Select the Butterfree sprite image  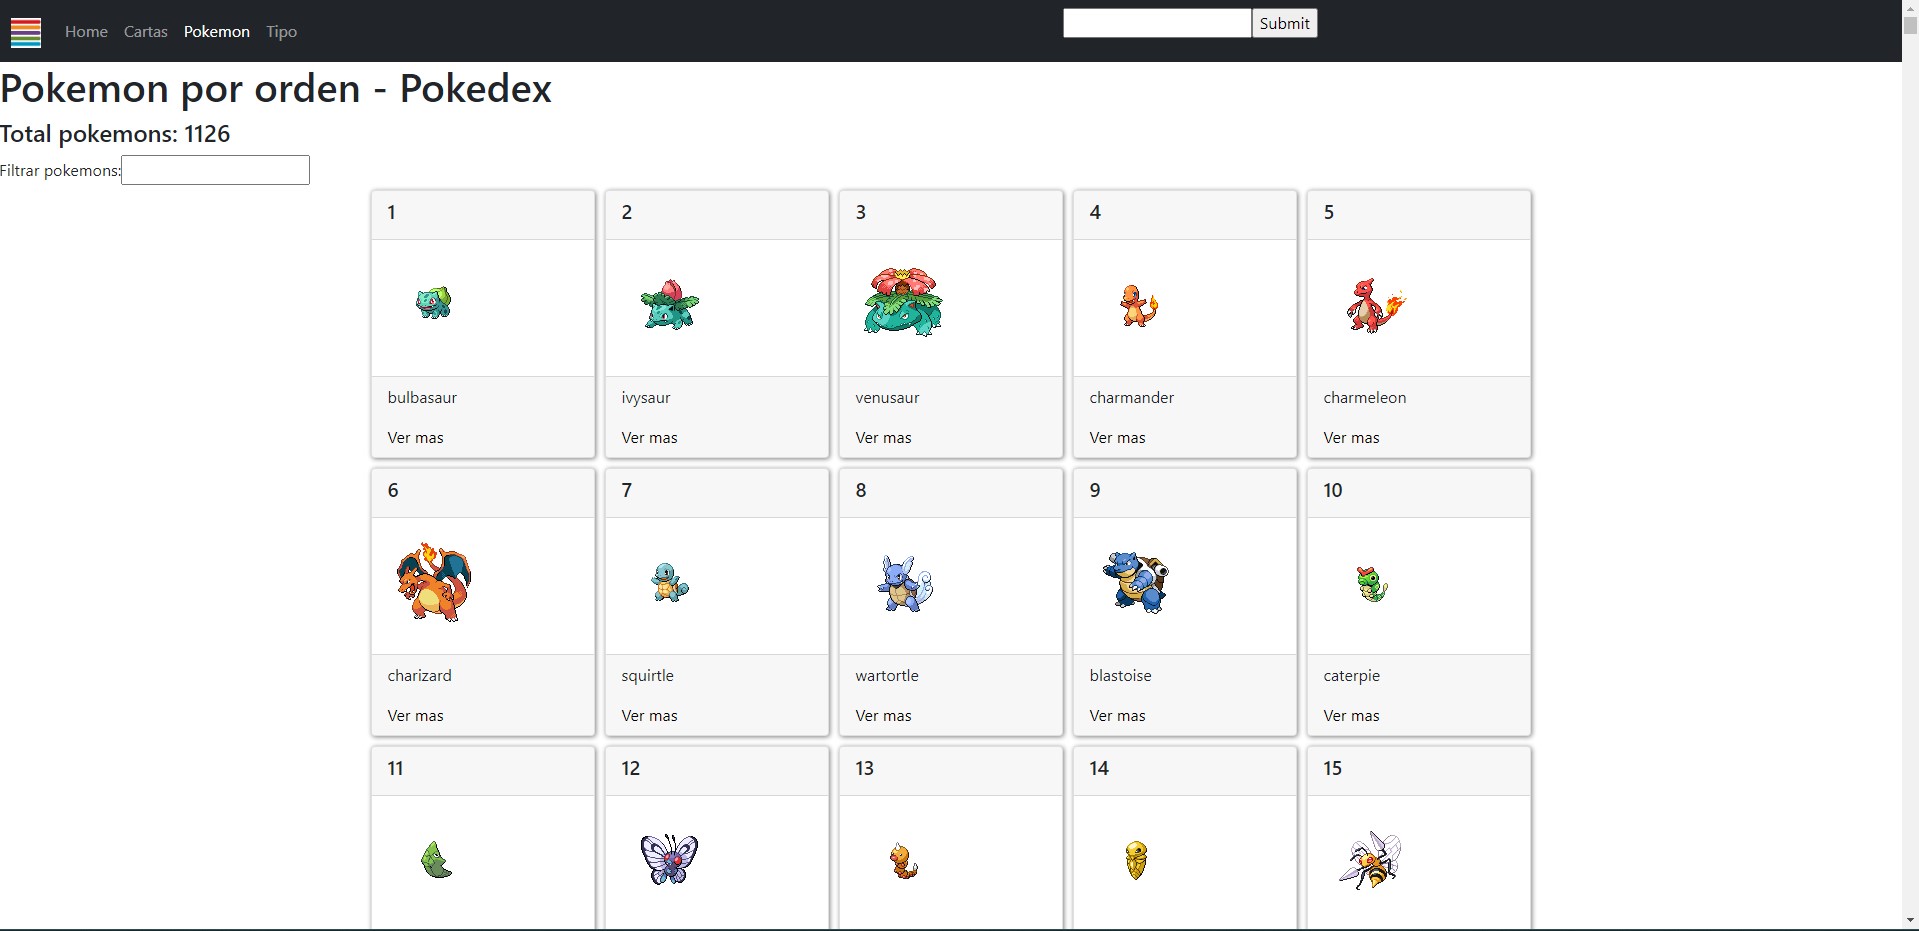[669, 859]
